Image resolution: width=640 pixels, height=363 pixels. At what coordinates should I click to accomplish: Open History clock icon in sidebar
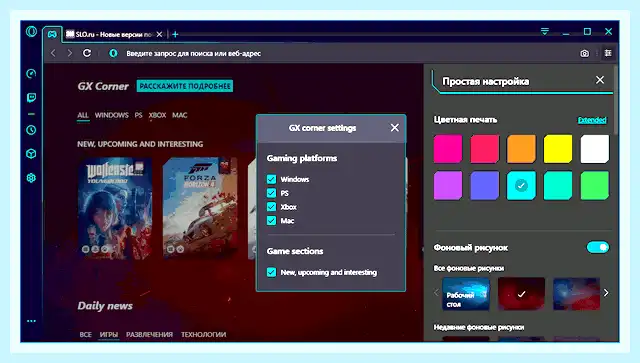point(31,130)
